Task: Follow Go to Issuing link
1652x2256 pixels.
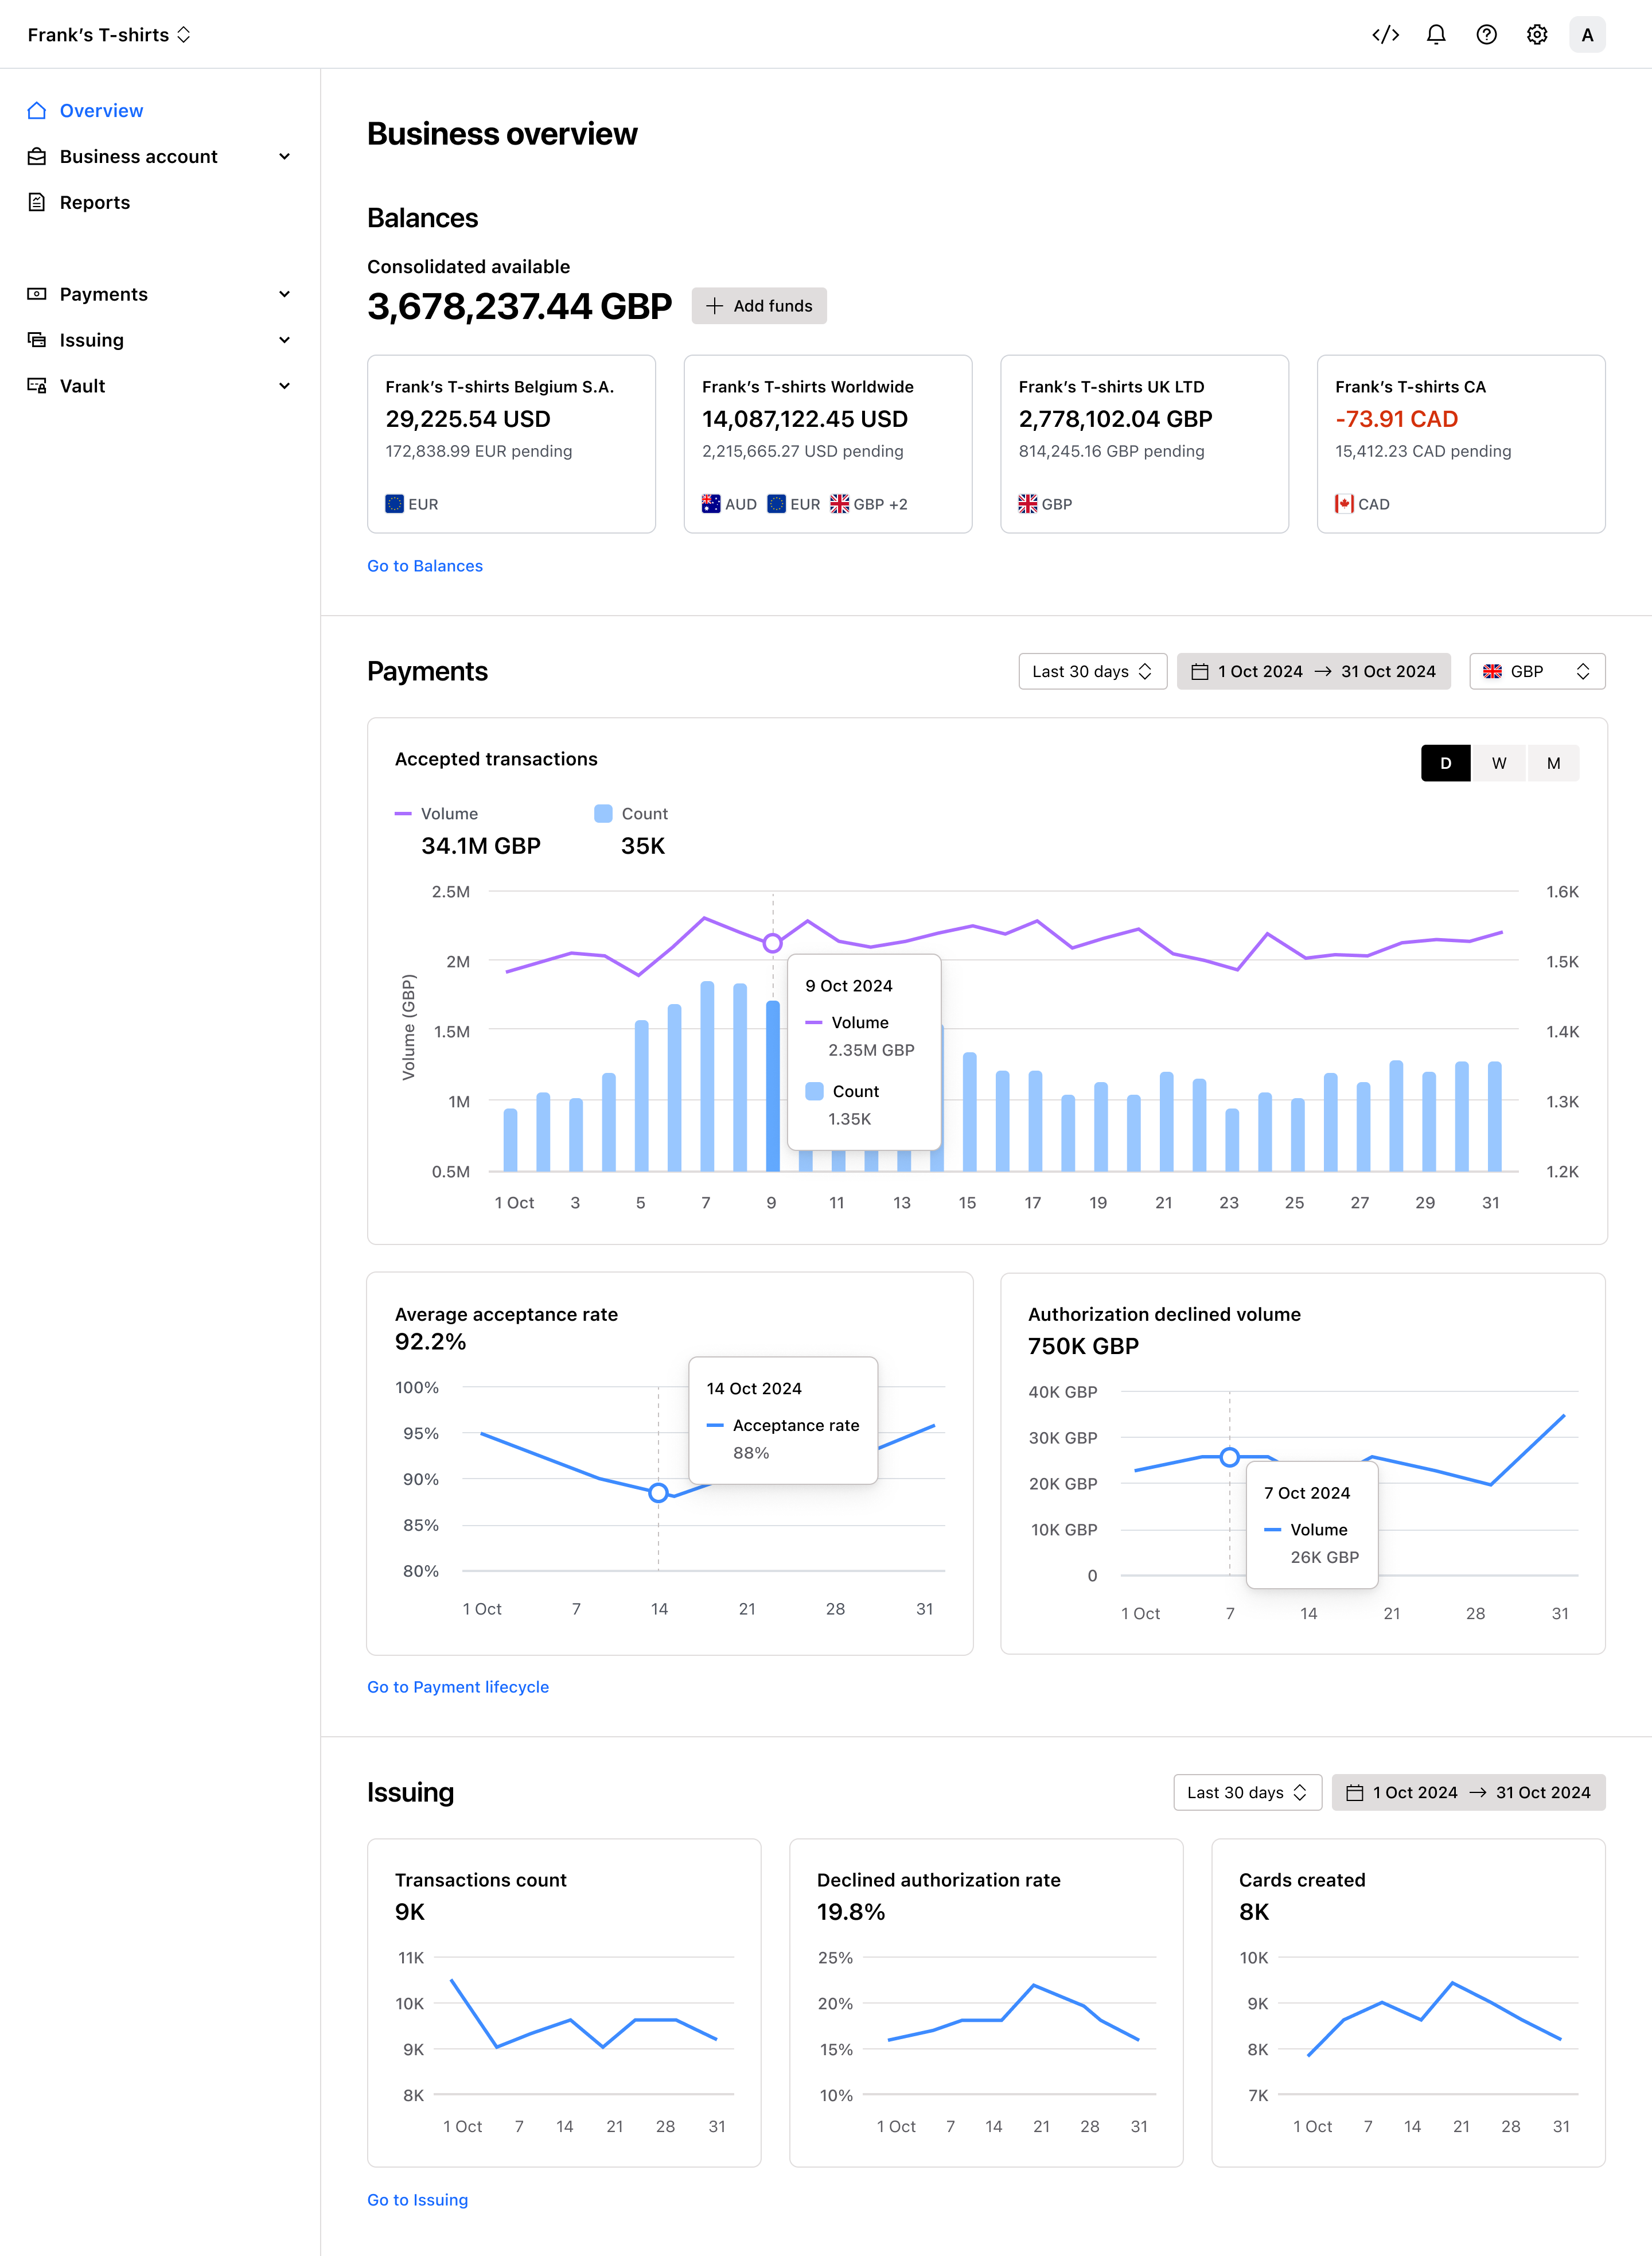Action: click(x=417, y=2200)
